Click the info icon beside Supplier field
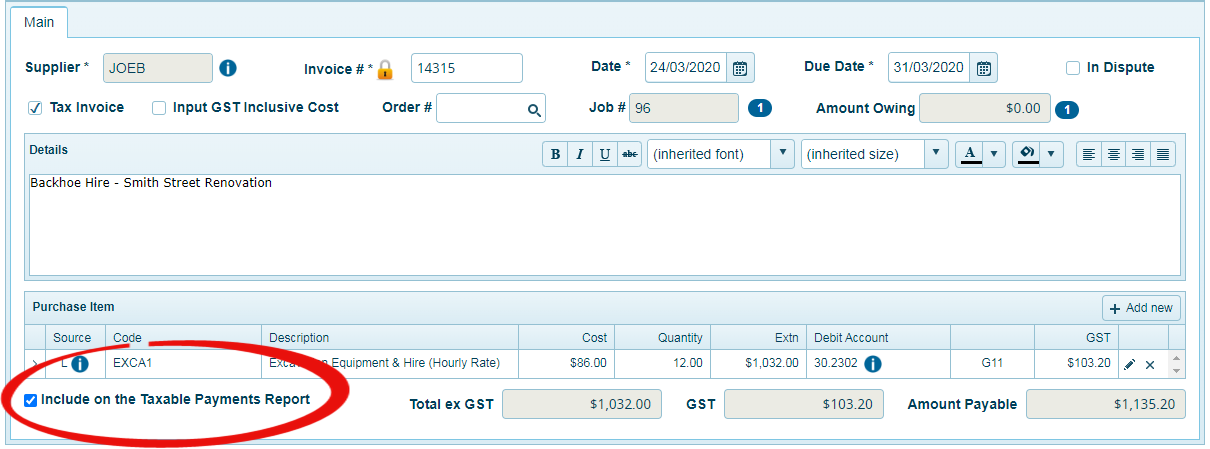Screen dimensions: 1210x449 pyautogui.click(x=228, y=68)
